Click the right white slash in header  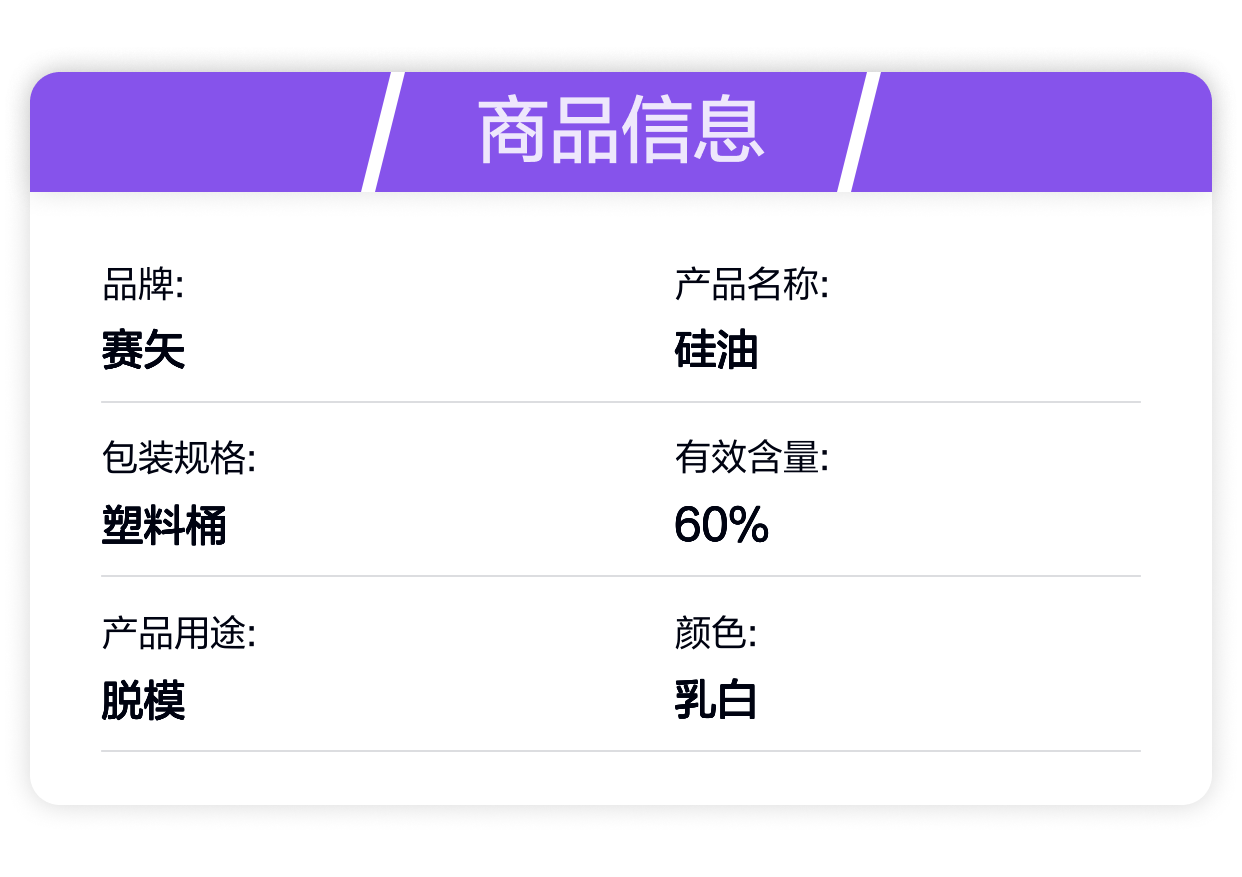[x=859, y=131]
